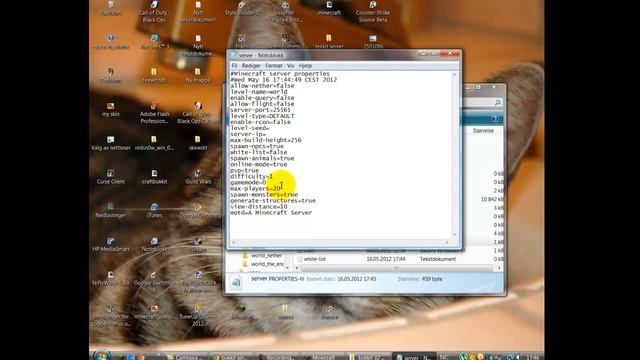Select the my skin desktop icon
The height and width of the screenshot is (360, 640).
pyautogui.click(x=111, y=110)
